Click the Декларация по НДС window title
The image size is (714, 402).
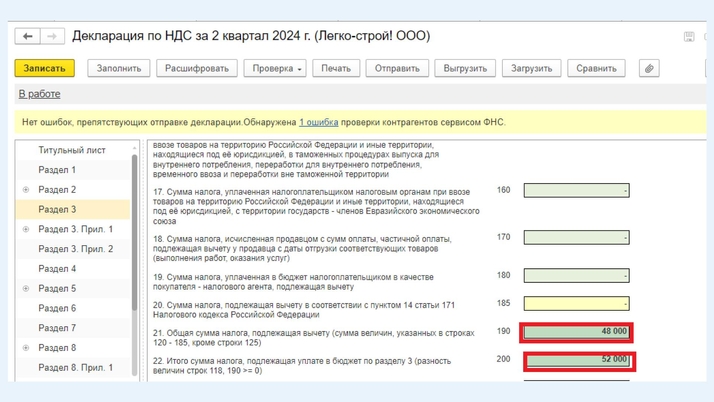pos(251,36)
